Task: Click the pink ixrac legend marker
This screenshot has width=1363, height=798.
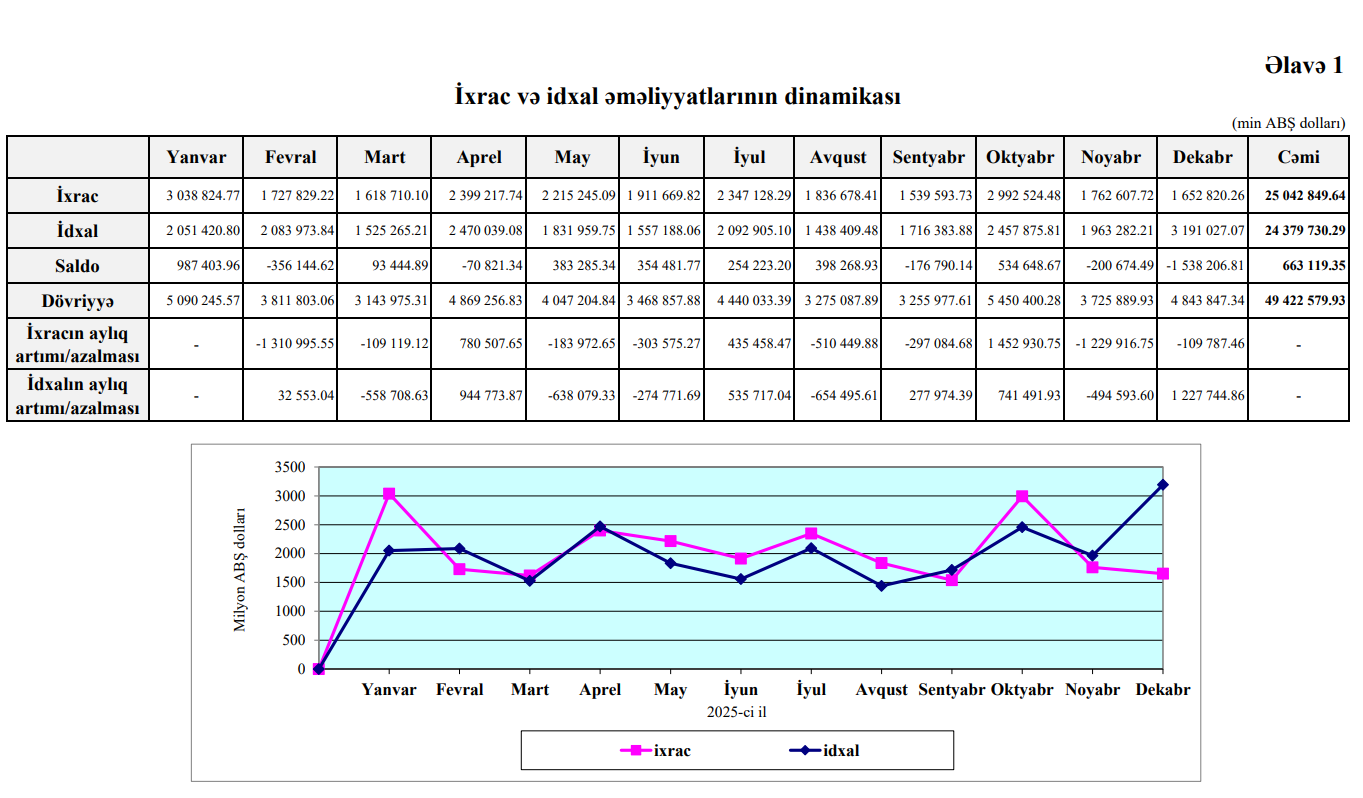Action: click(x=634, y=750)
